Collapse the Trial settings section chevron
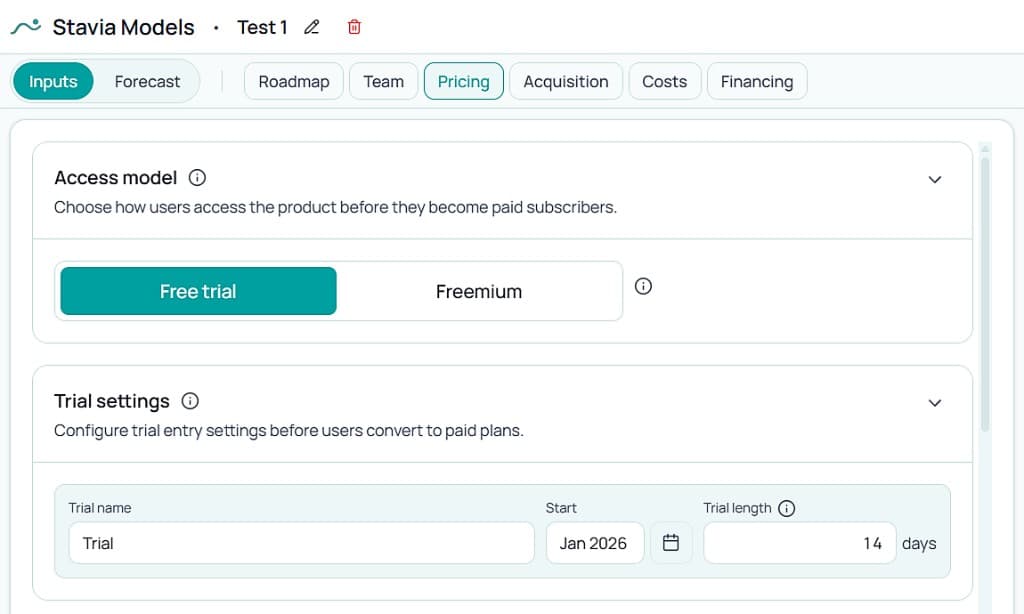 (935, 403)
